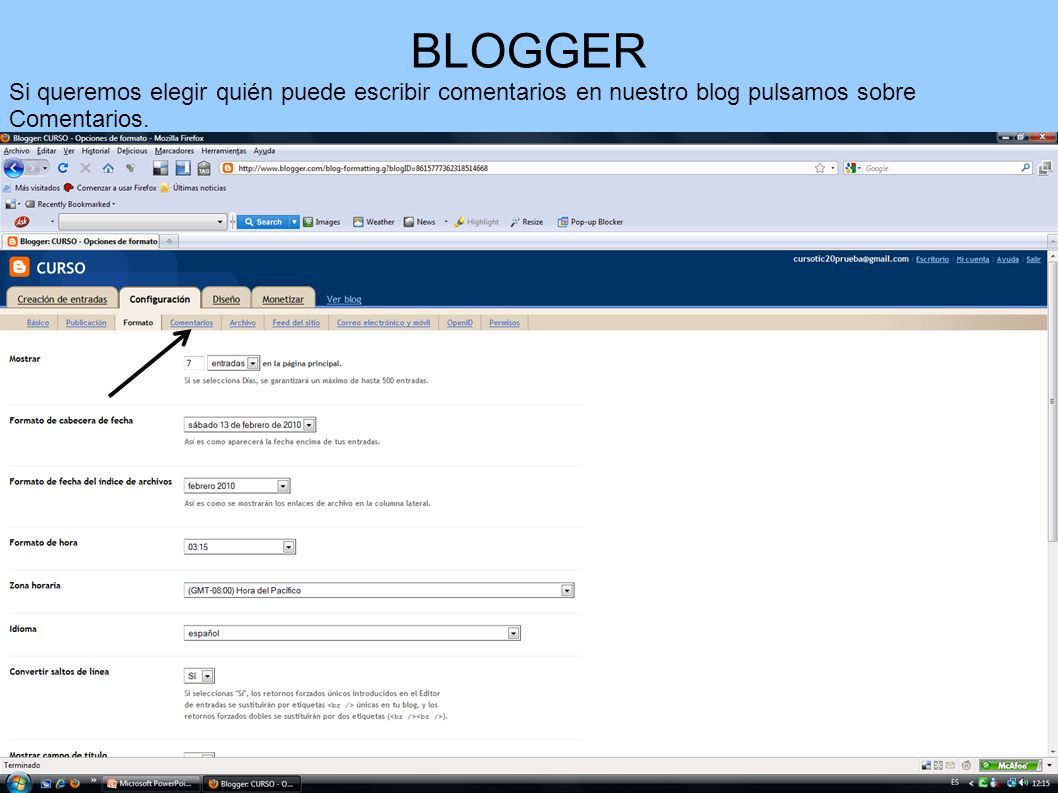Click the McAfee status button
Viewport: 1058px width, 793px height.
click(1010, 765)
